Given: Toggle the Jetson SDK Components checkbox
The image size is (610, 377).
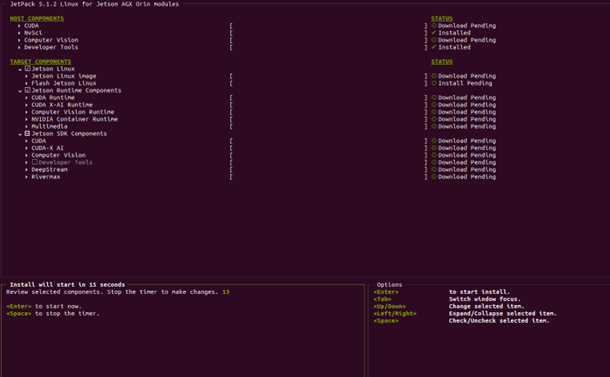Looking at the screenshot, I should pyautogui.click(x=27, y=133).
